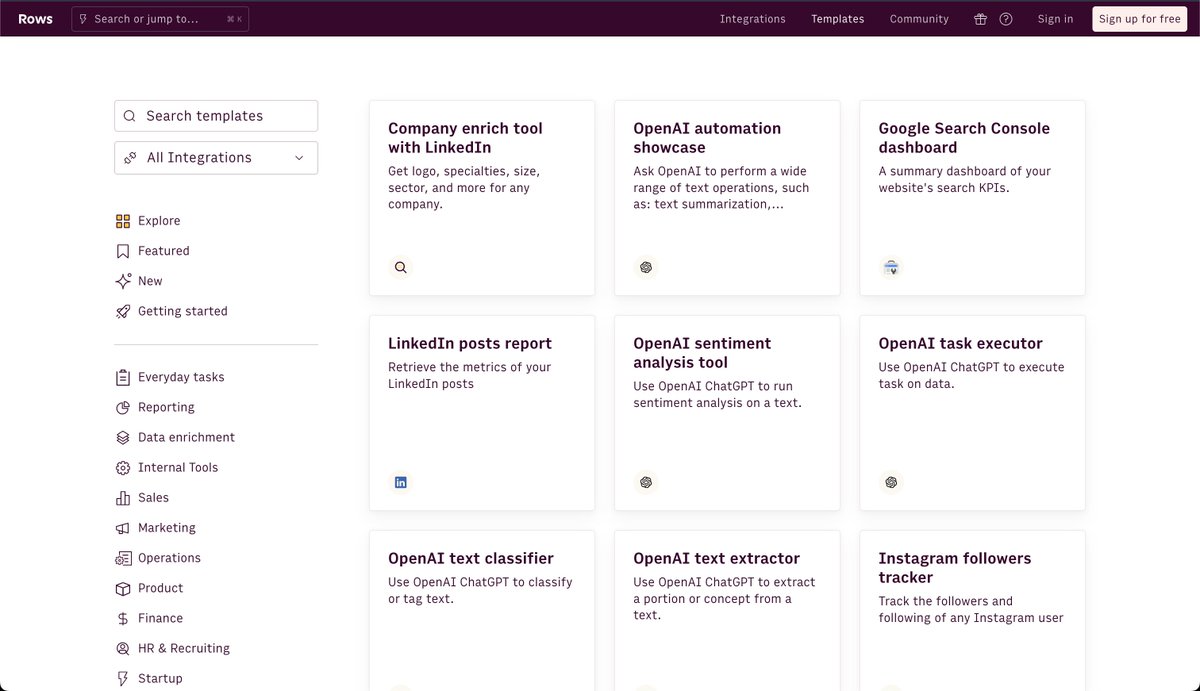Click the Finance dollar icon
The height and width of the screenshot is (691, 1200).
123,618
